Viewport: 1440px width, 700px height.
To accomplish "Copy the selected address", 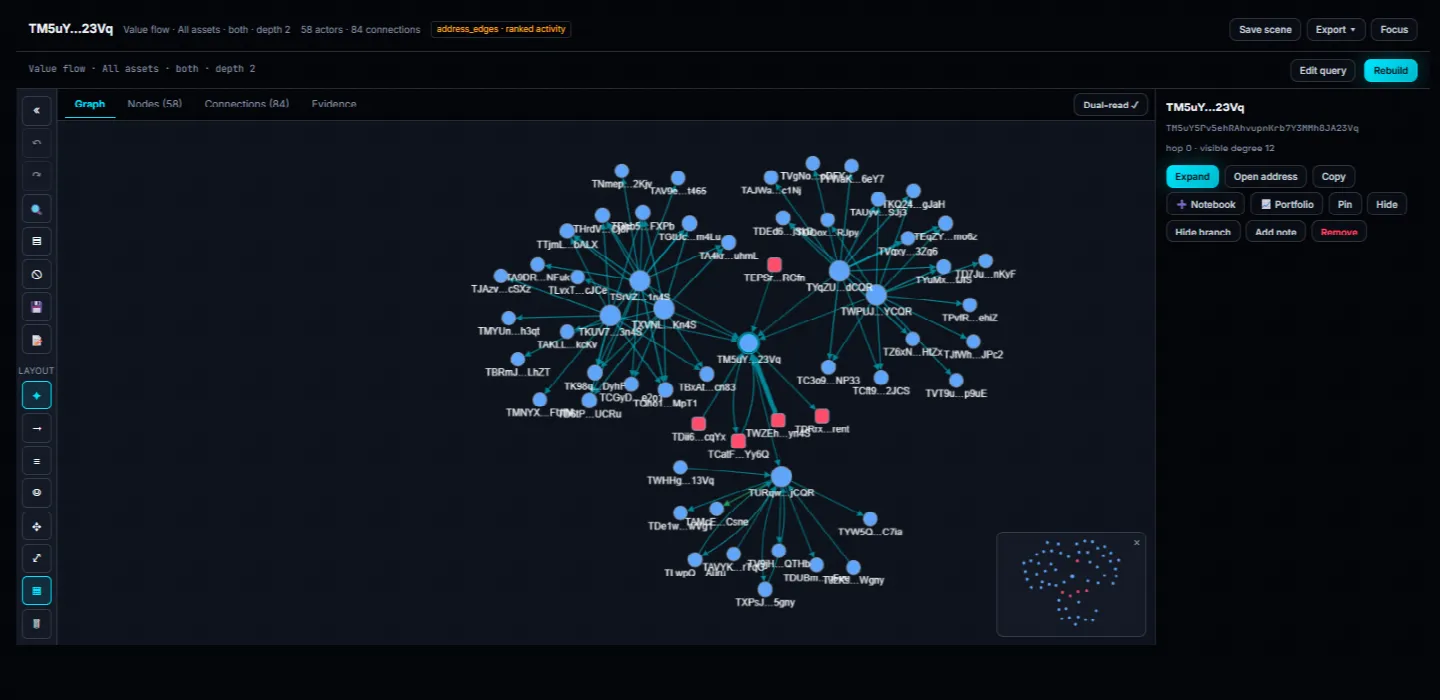I will click(1334, 176).
